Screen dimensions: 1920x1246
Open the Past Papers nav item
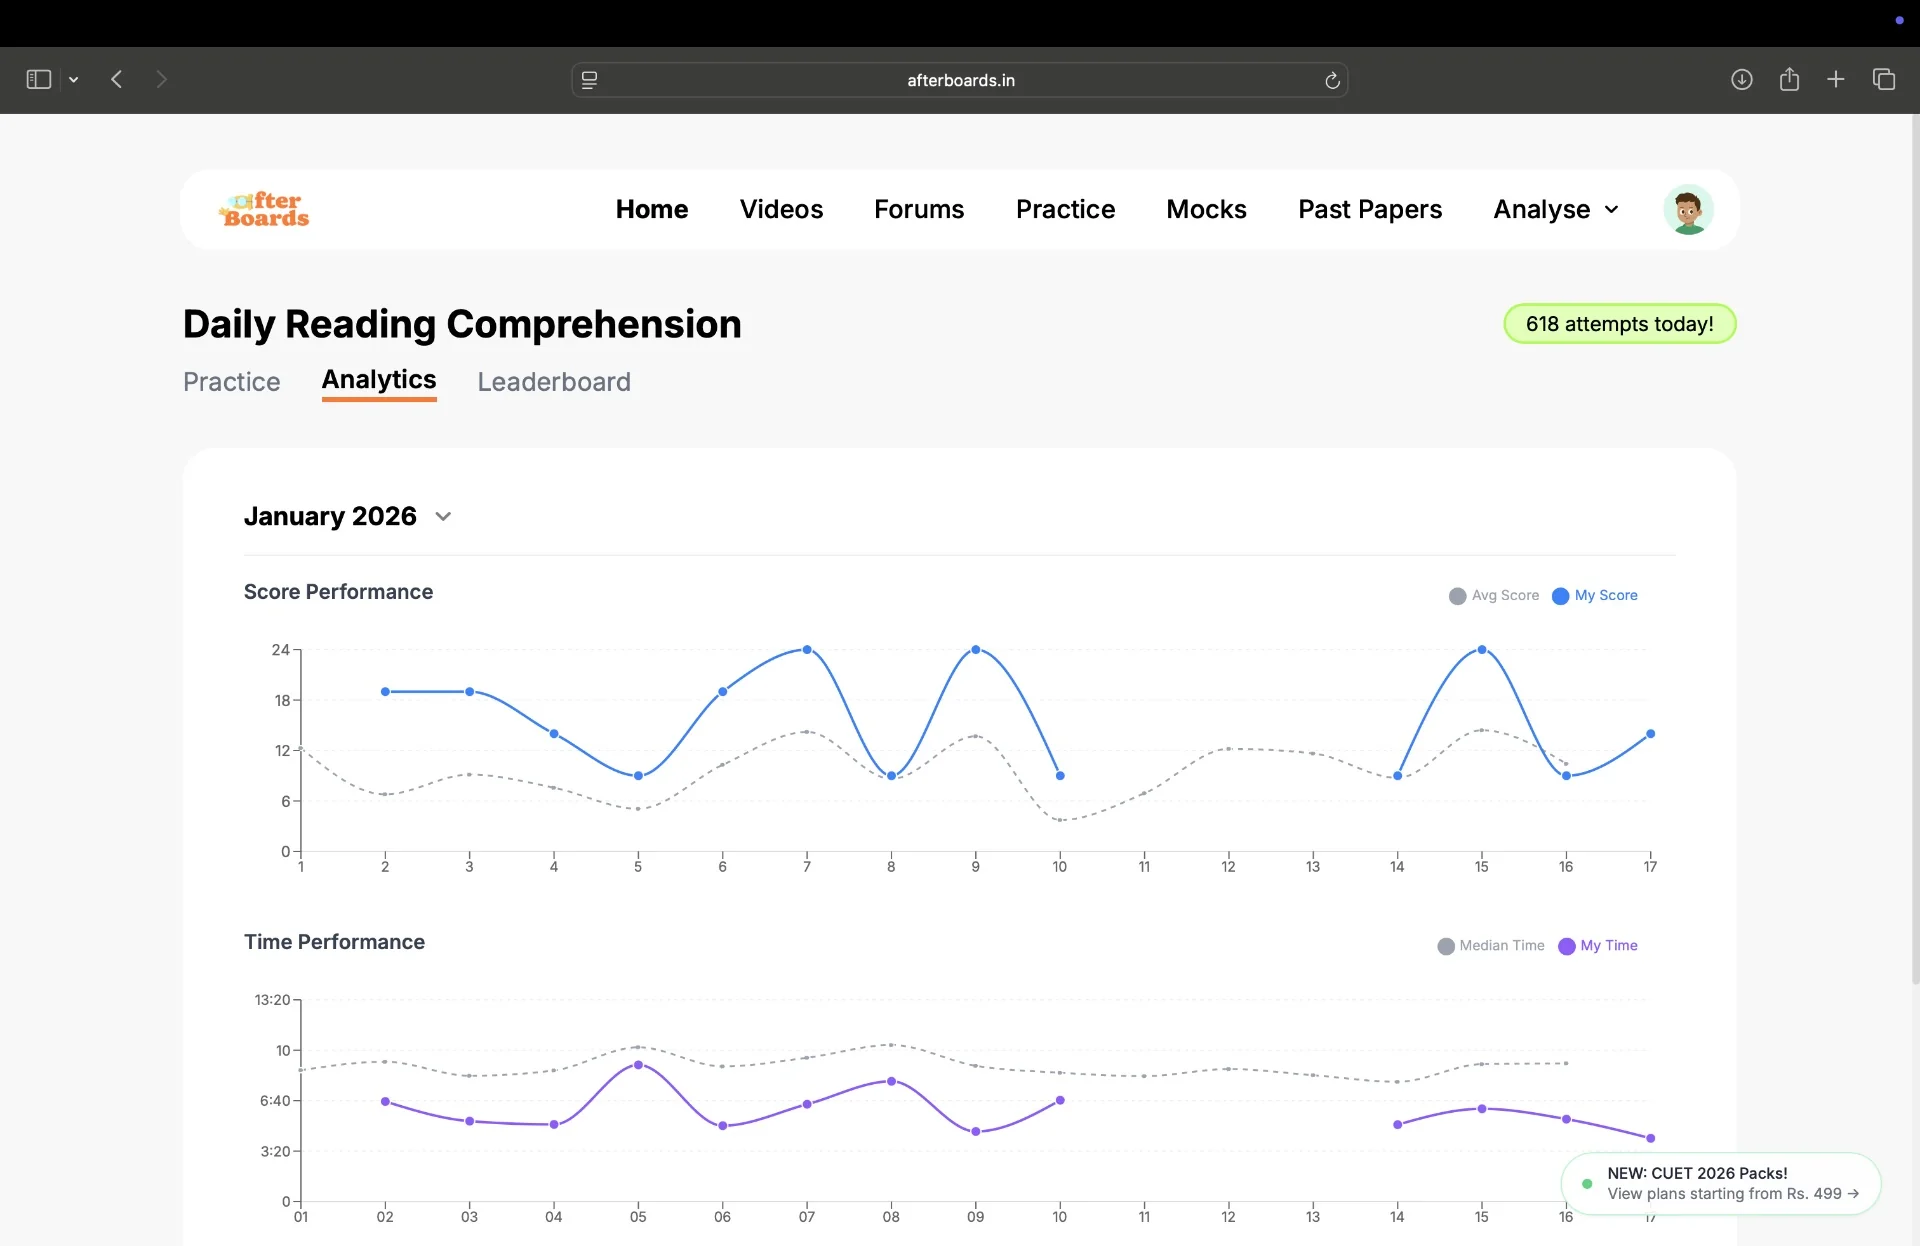1370,209
